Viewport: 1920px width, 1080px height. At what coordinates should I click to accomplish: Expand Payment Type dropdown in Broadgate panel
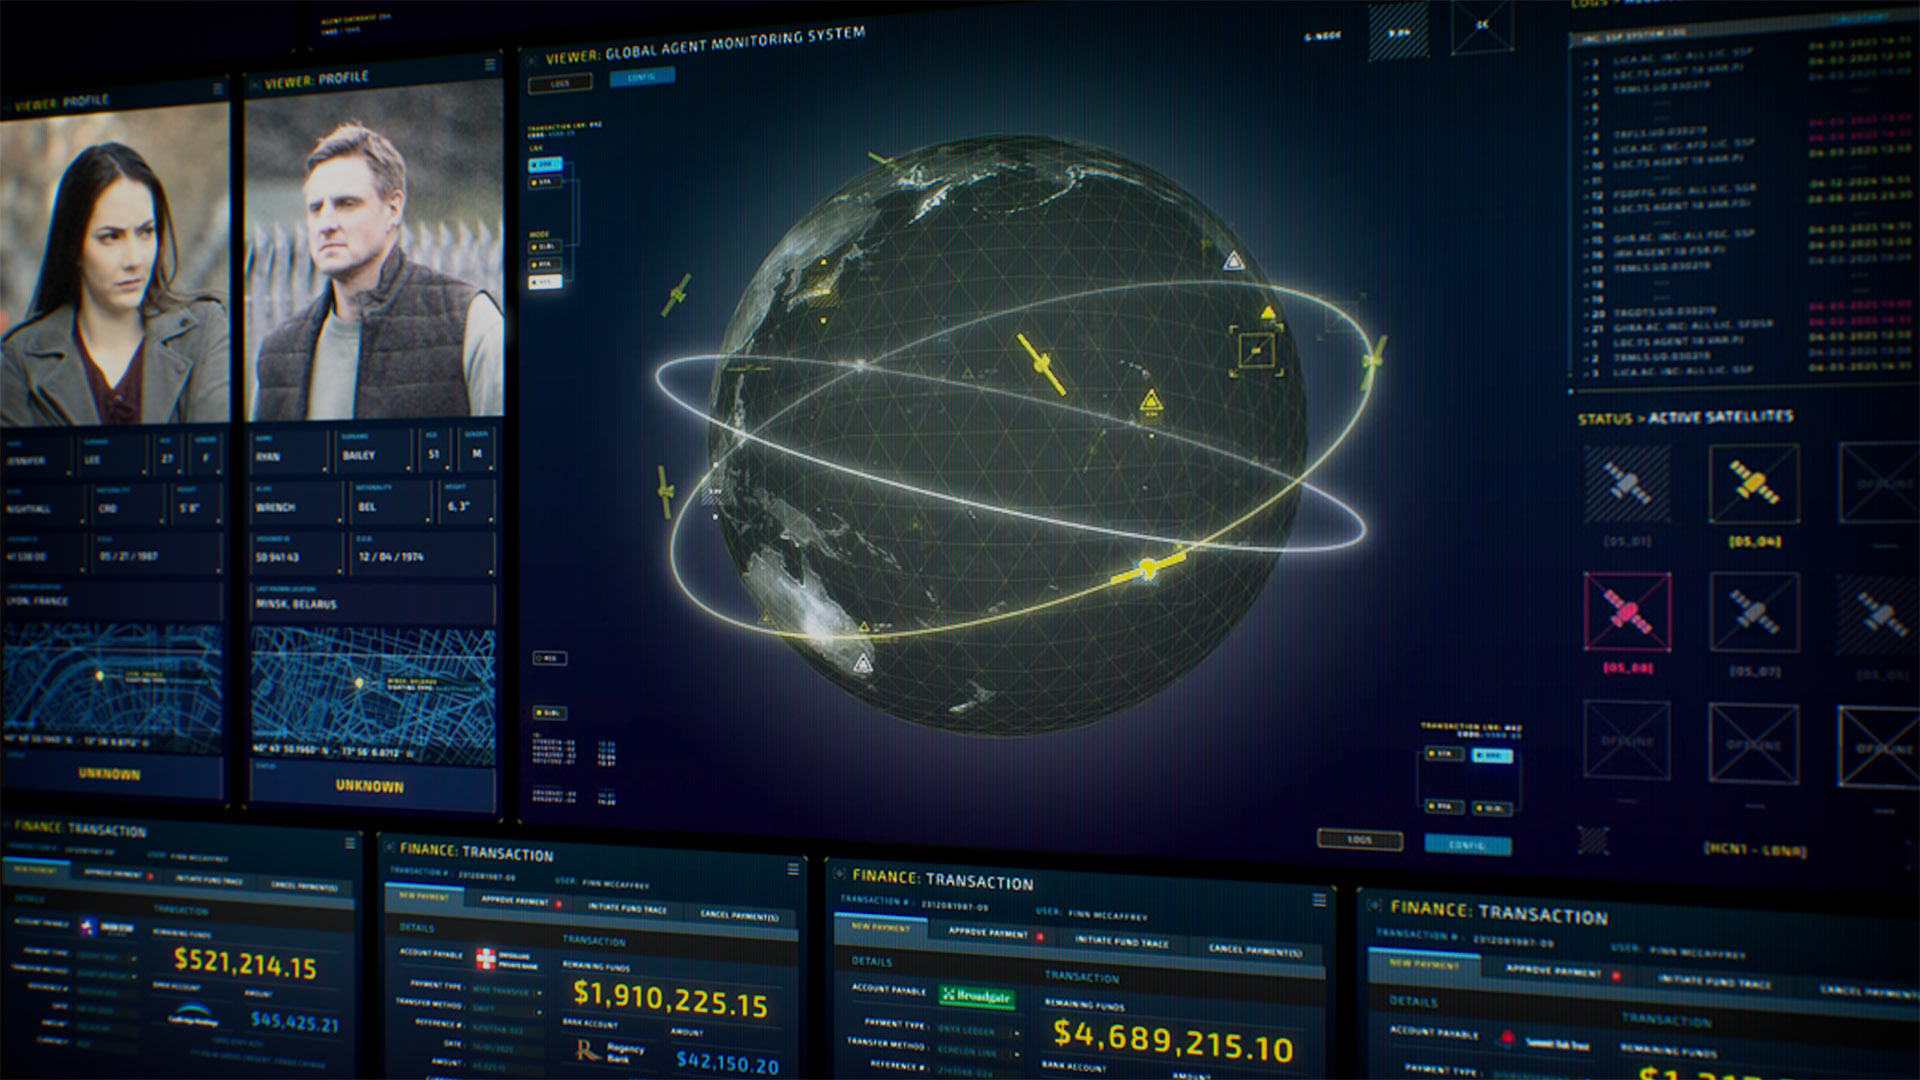1017,1031
